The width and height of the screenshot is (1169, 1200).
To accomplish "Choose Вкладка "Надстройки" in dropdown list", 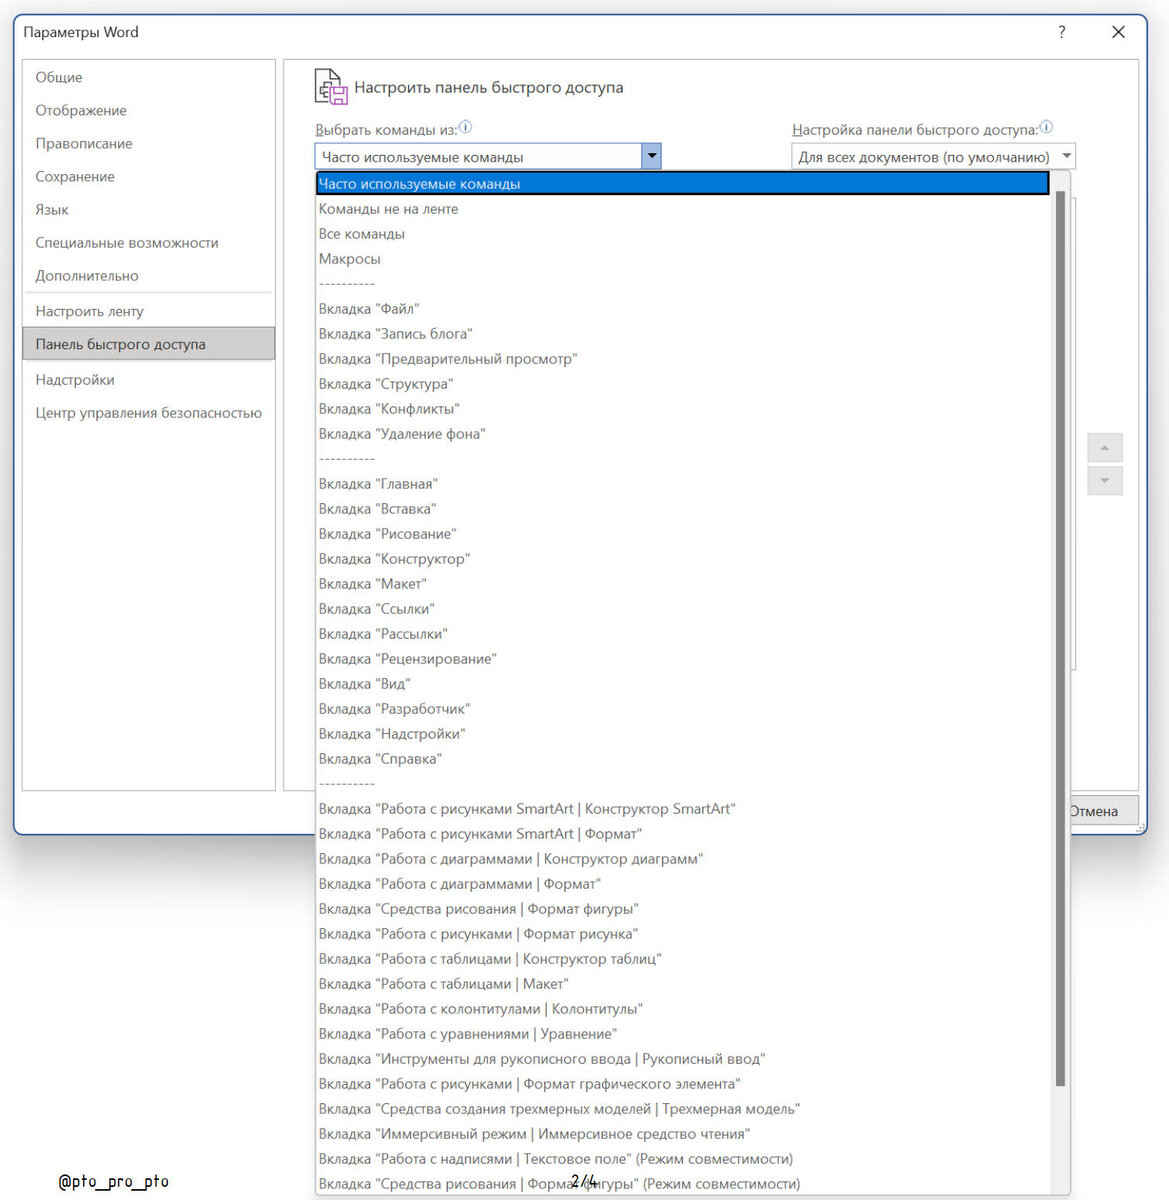I will (684, 734).
